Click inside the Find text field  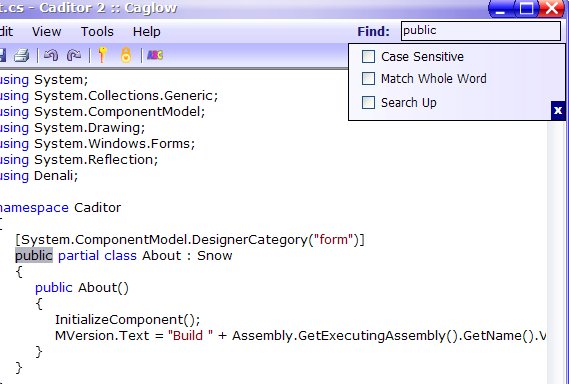(481, 31)
